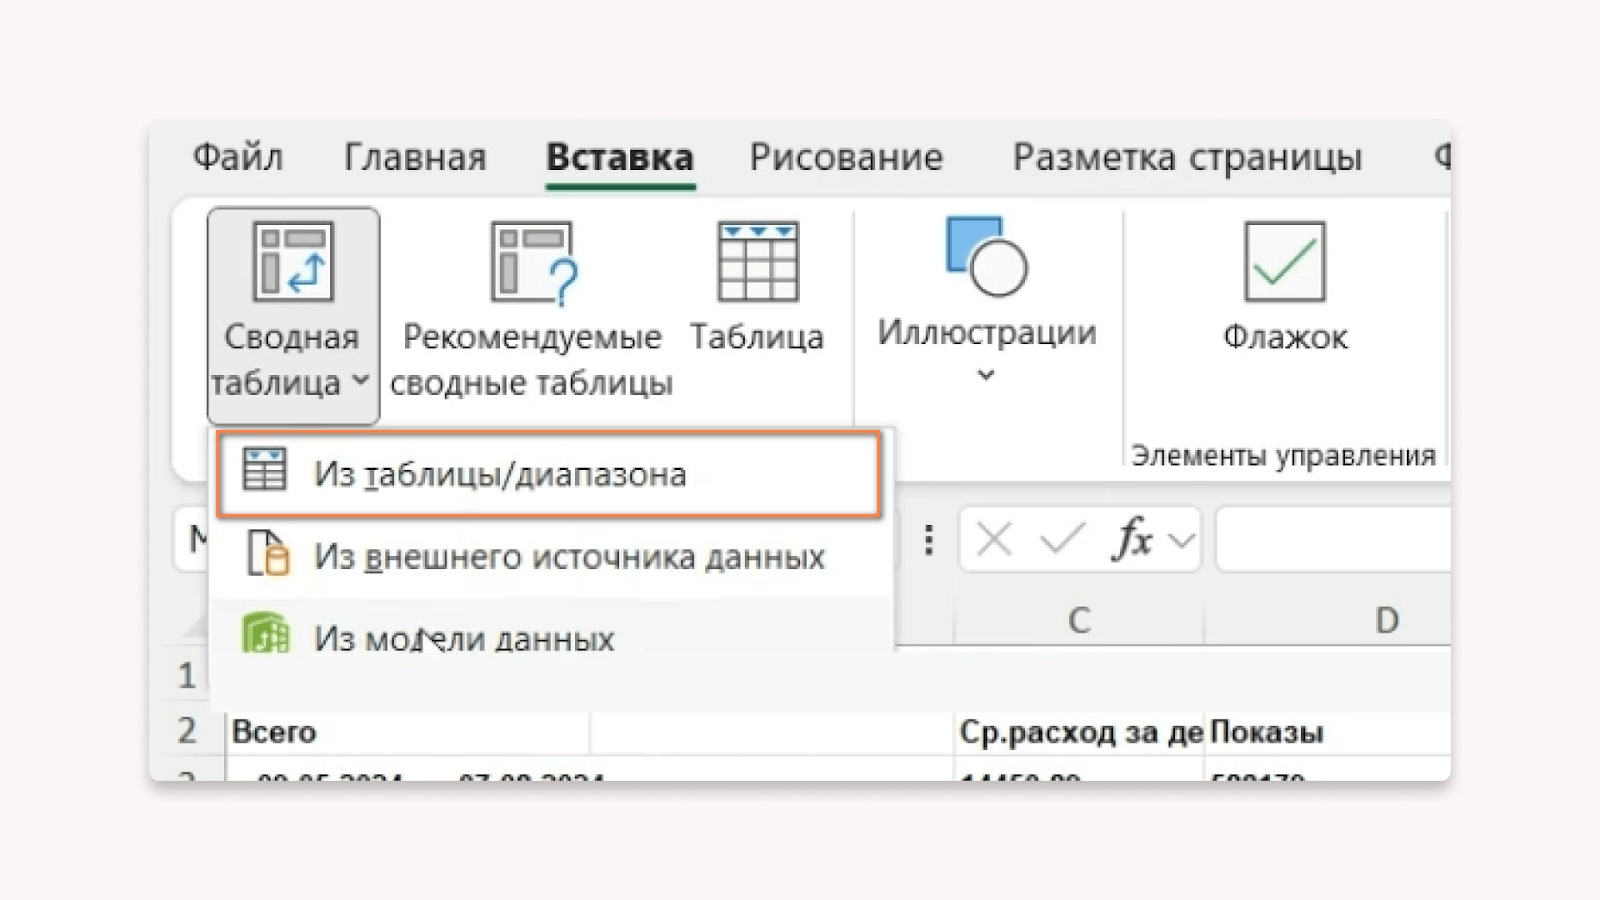Open Рекомендуемые сводные таблицы icon

point(534,263)
